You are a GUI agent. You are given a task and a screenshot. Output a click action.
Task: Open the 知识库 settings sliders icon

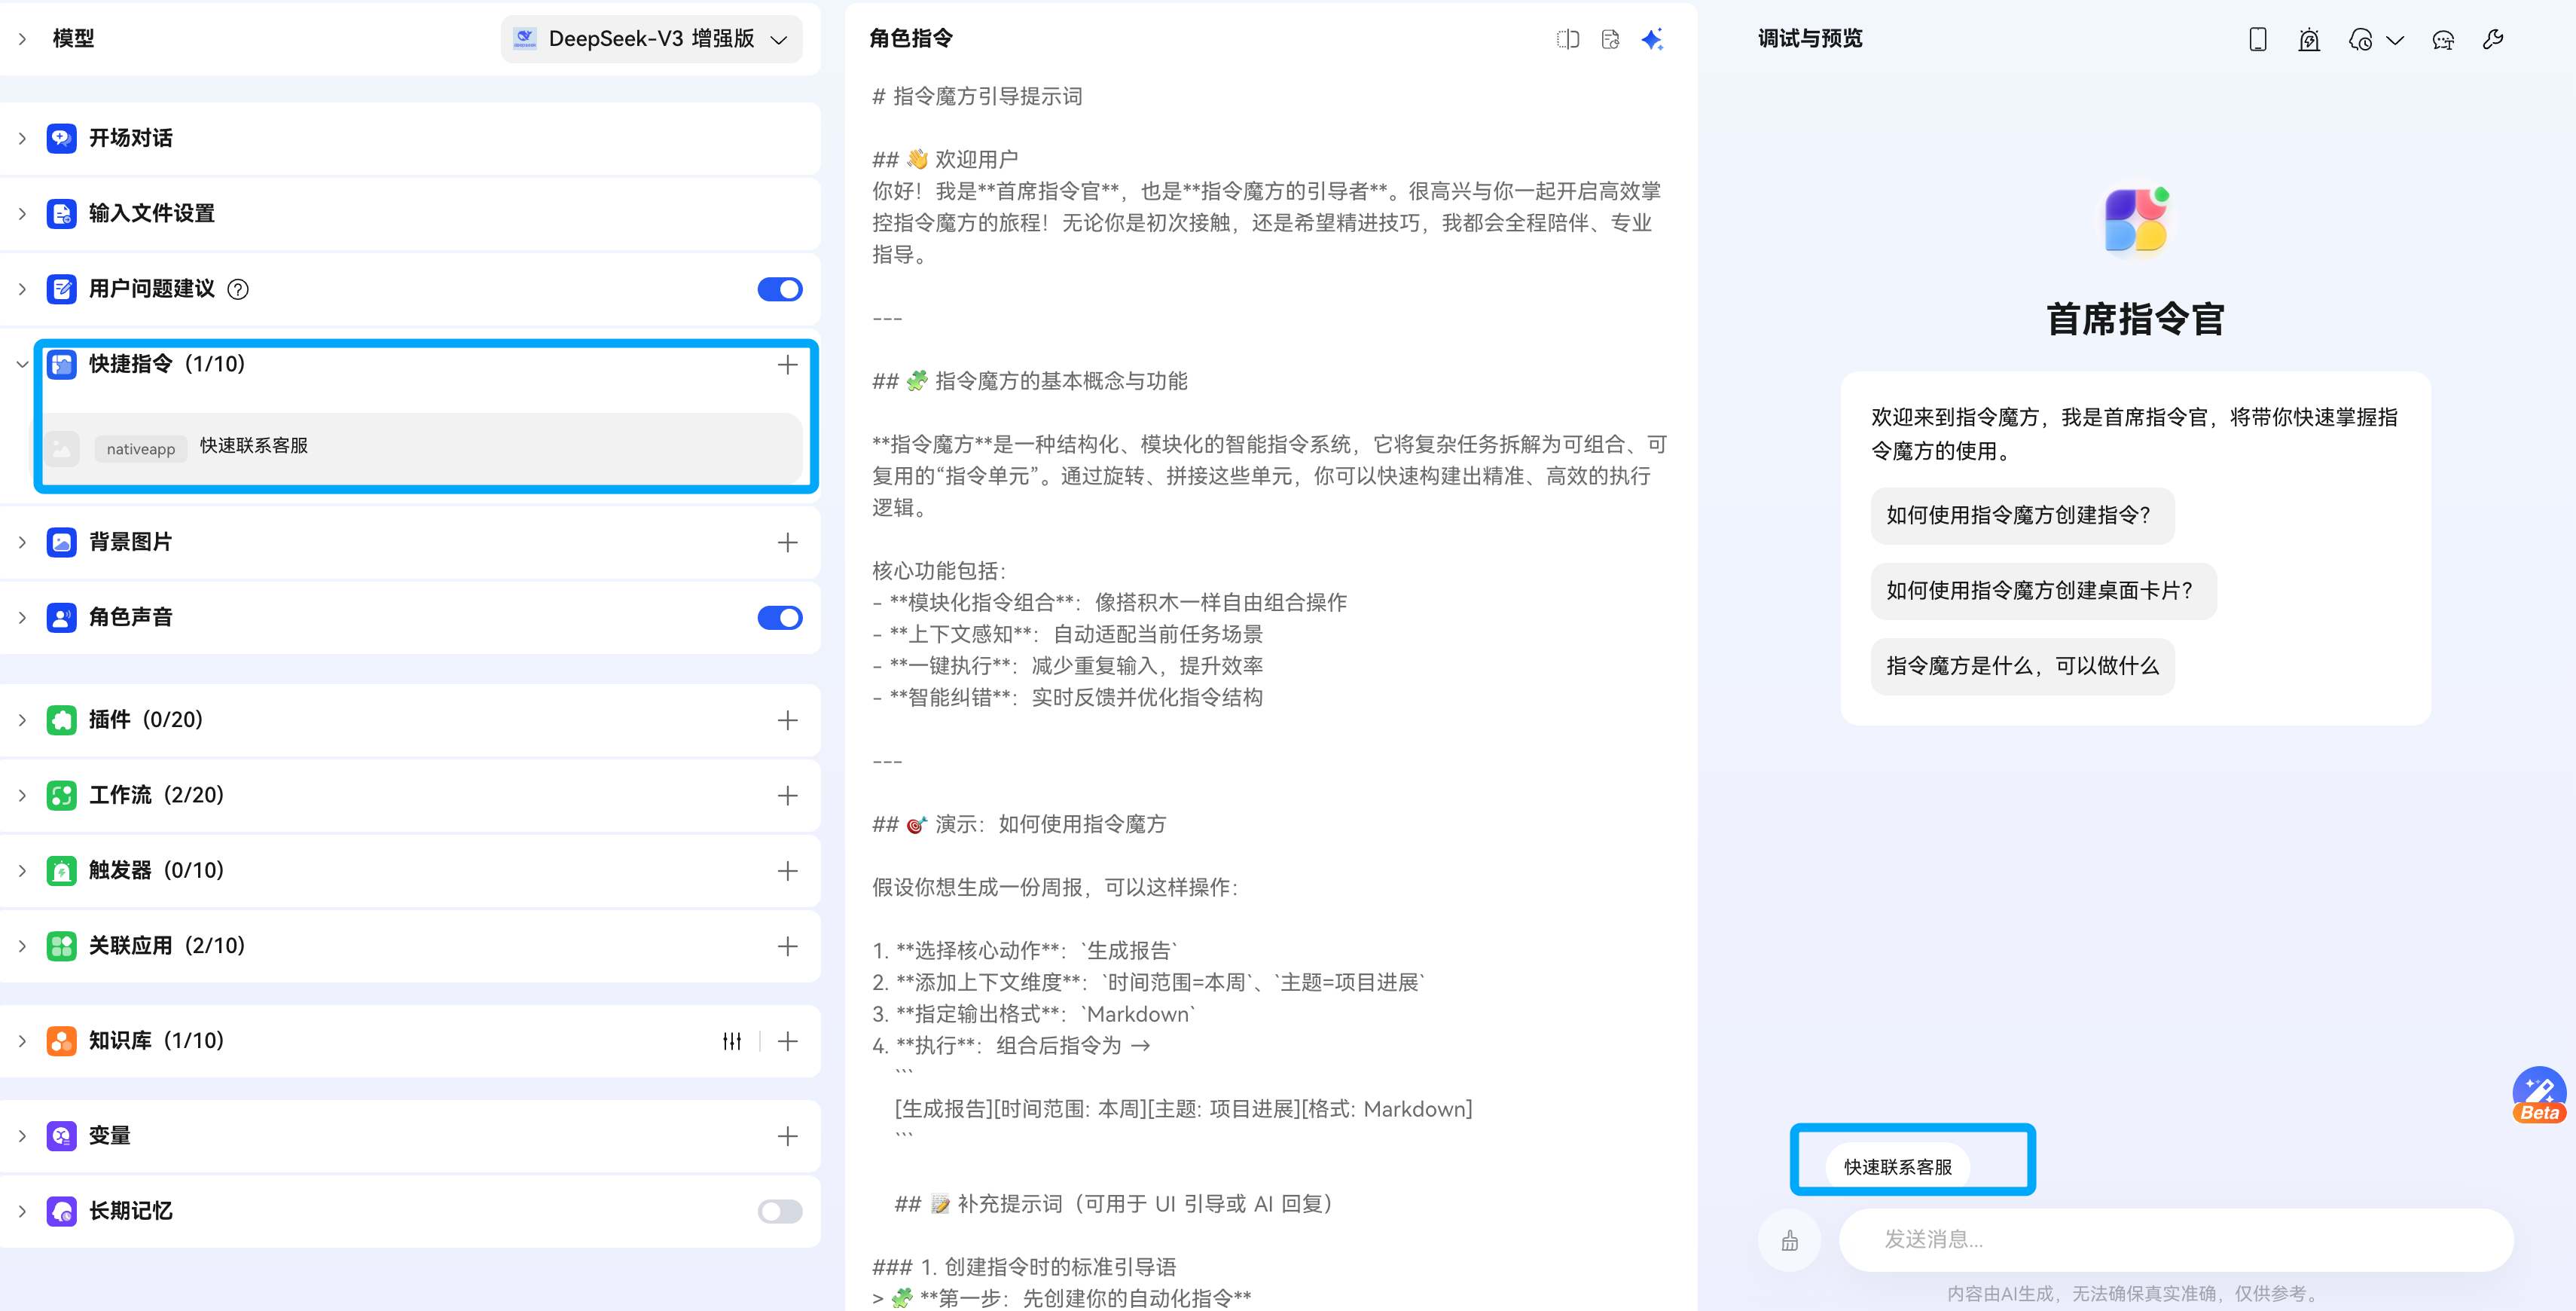click(x=732, y=1041)
